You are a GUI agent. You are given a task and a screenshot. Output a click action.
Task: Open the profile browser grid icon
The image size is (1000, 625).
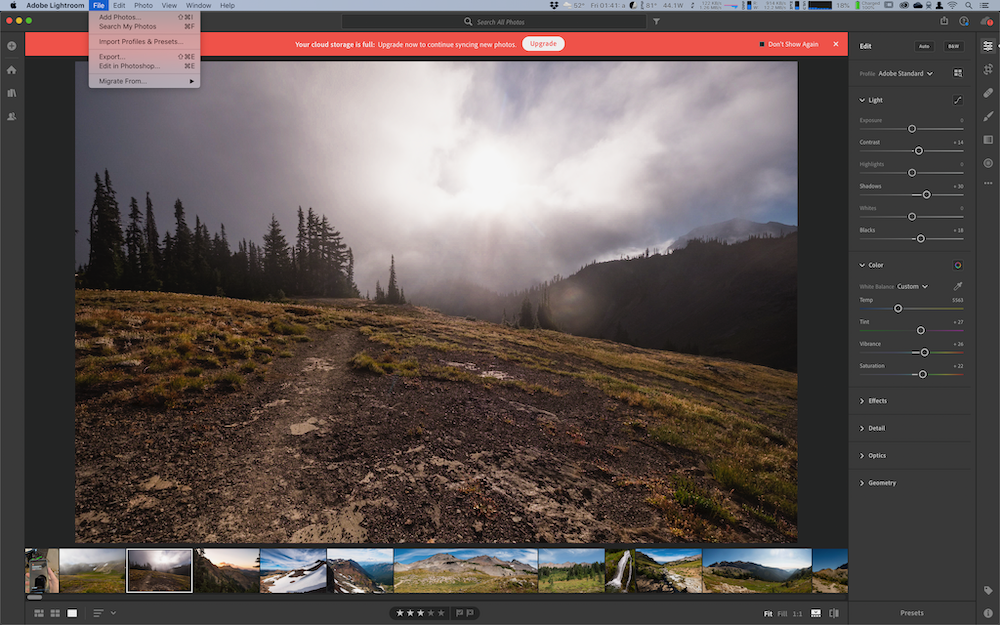pyautogui.click(x=957, y=73)
